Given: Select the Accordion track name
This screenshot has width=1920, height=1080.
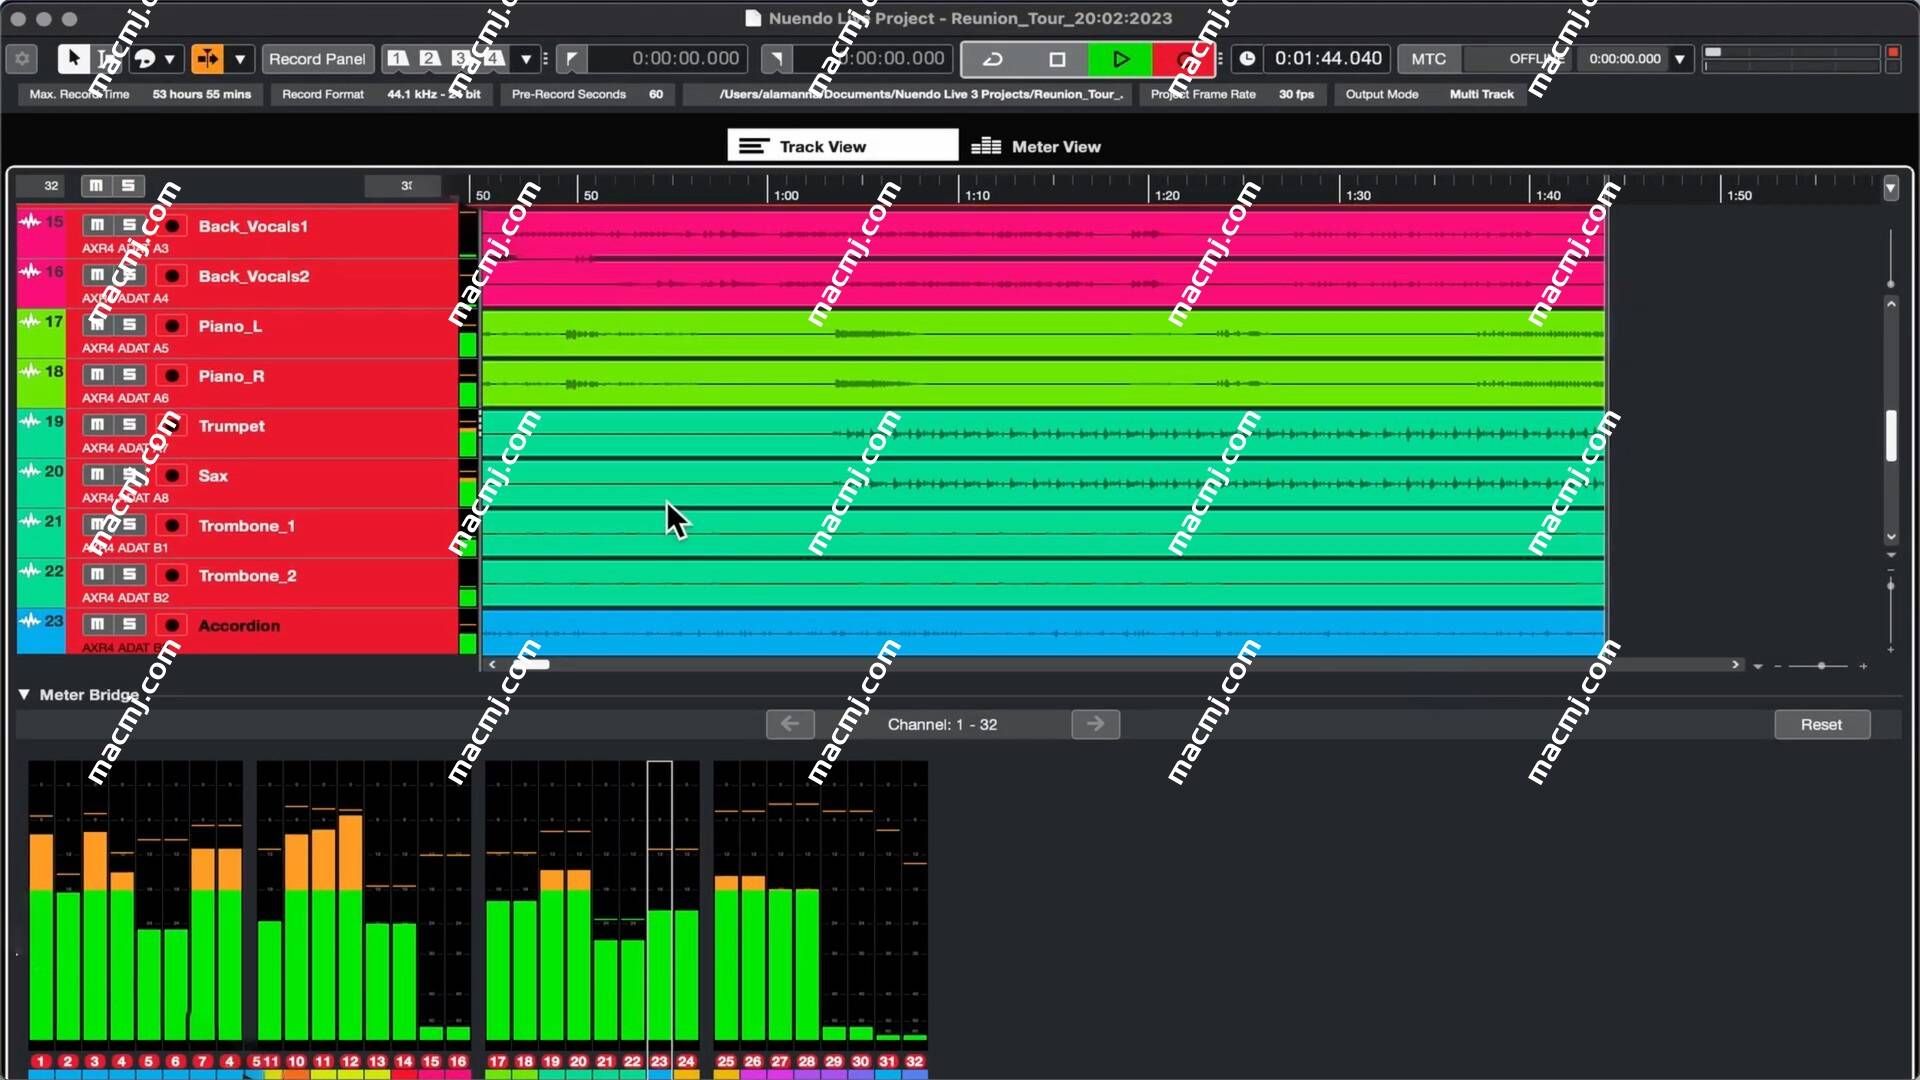Looking at the screenshot, I should [239, 626].
